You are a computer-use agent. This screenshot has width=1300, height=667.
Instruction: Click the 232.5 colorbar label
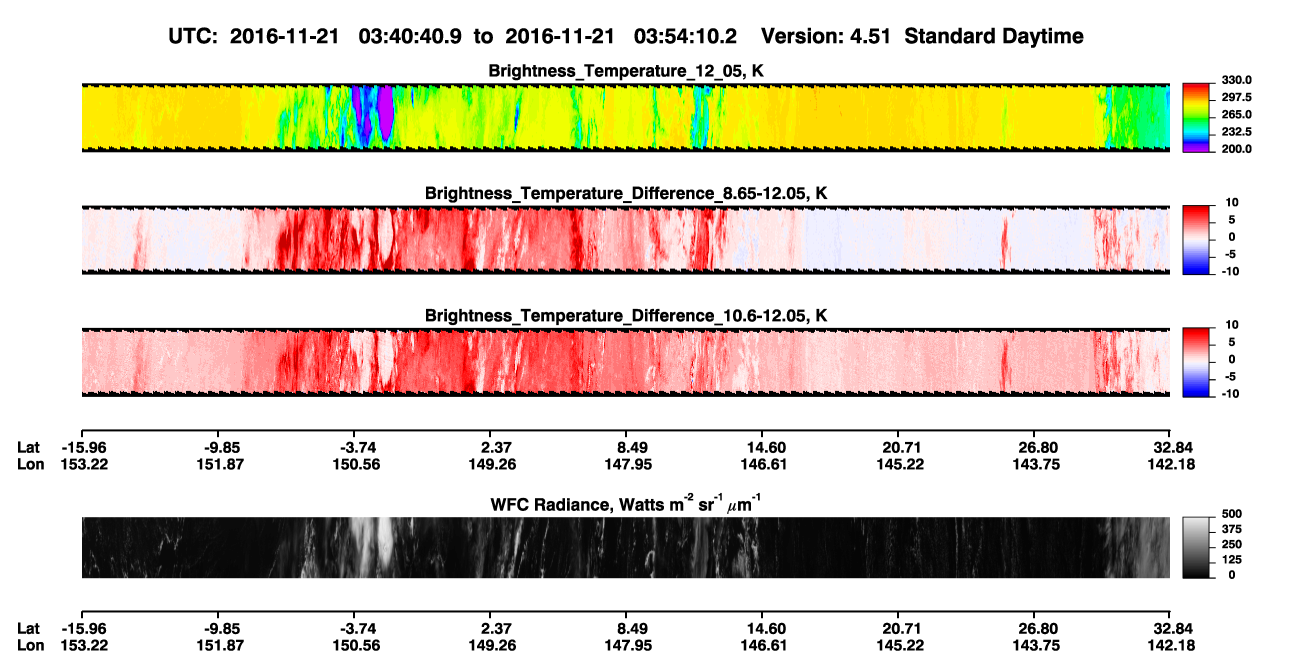point(1236,132)
